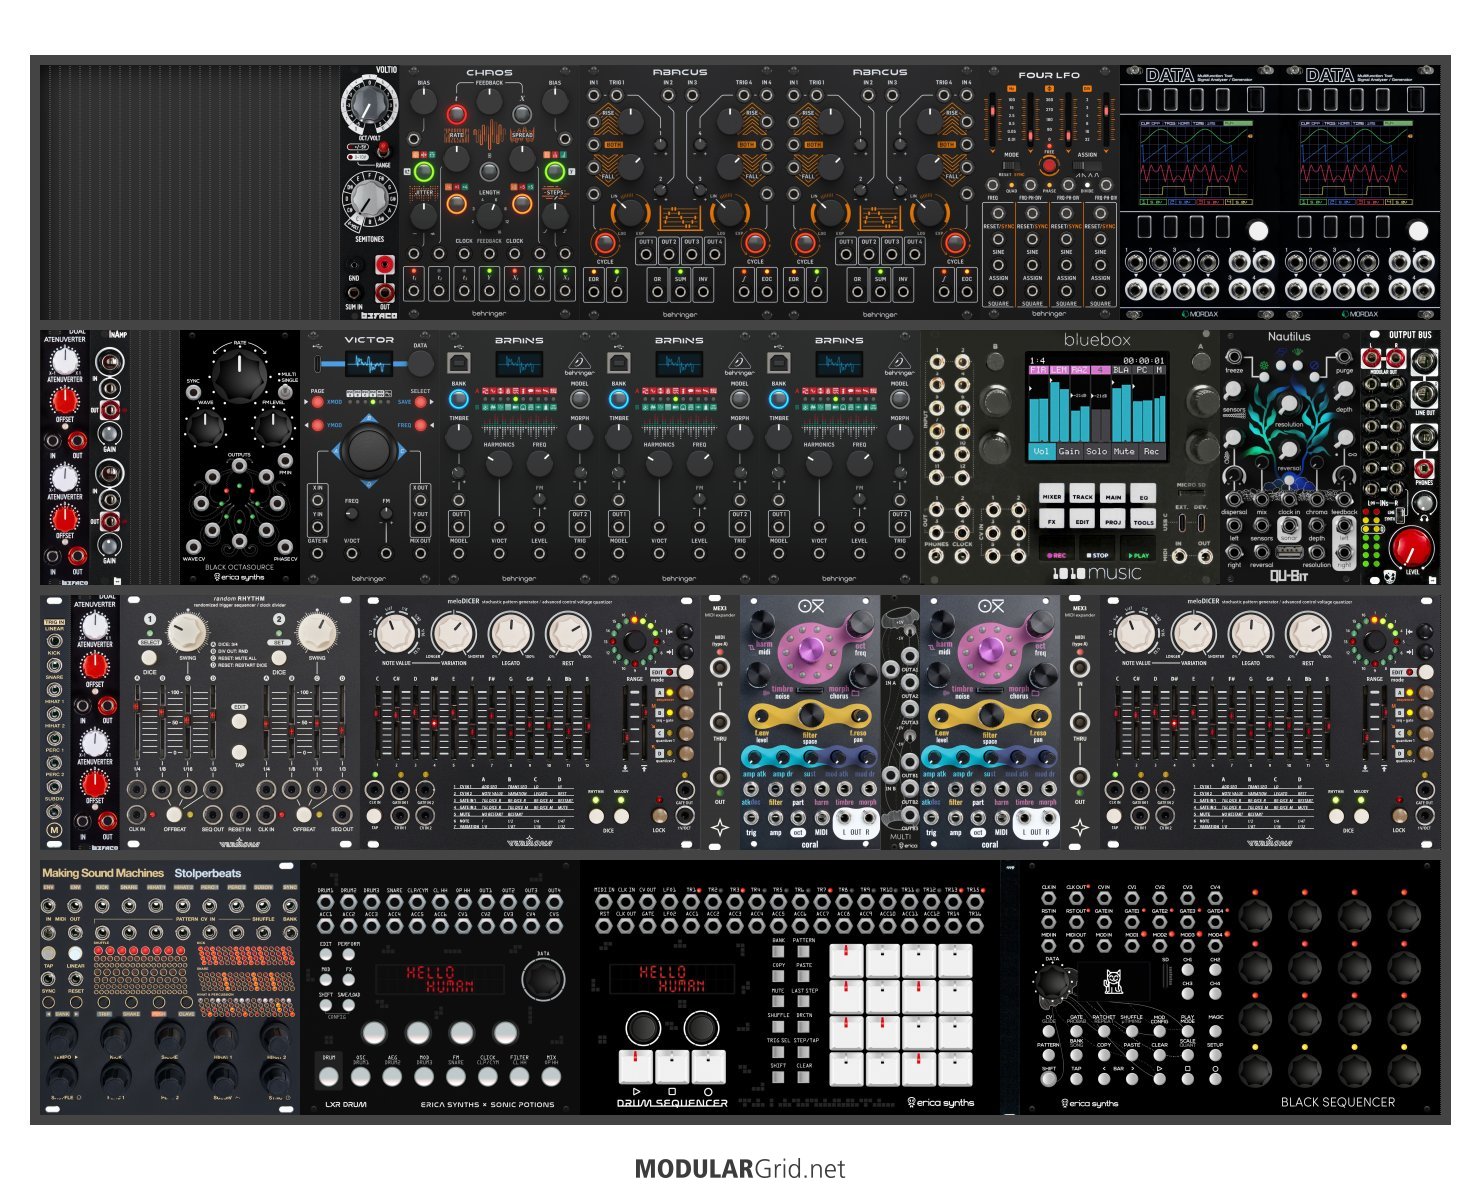Start bluebox playback with PLAY
This screenshot has height=1190, width=1481.
pyautogui.click(x=1138, y=548)
